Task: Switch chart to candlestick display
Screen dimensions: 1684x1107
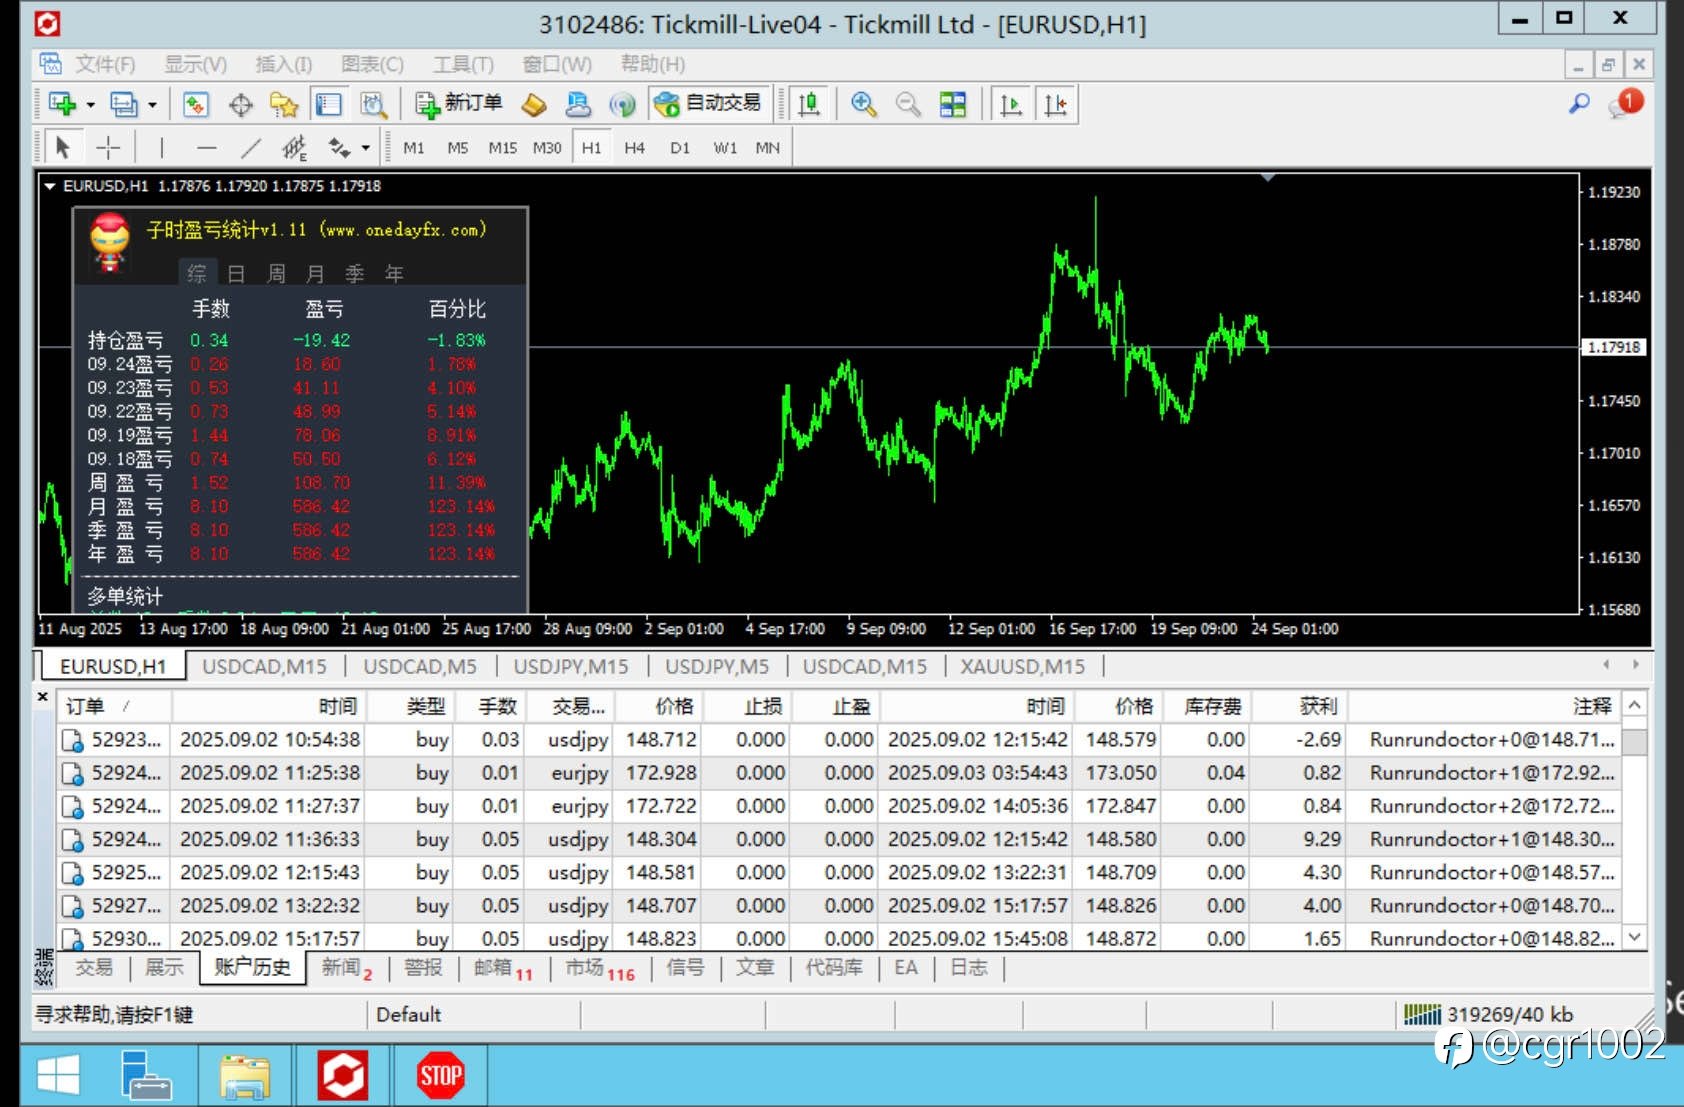Action: coord(809,104)
